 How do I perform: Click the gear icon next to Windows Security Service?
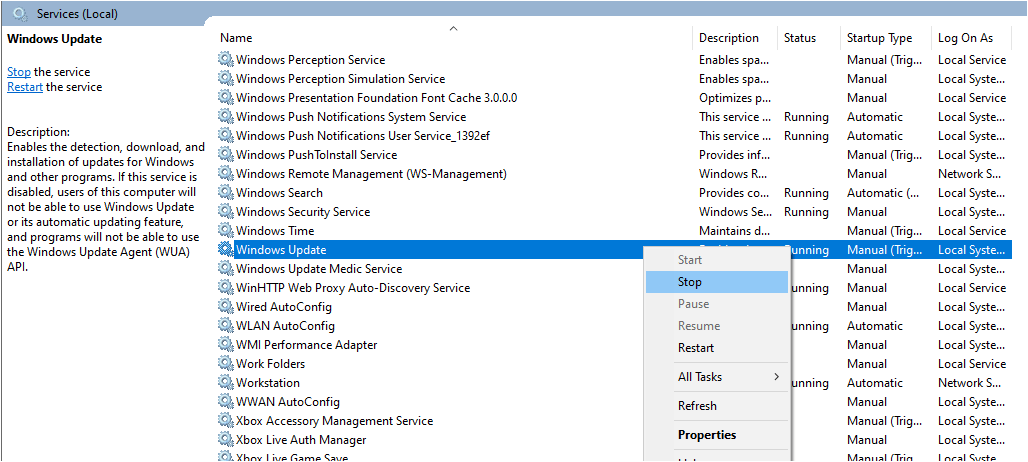point(226,212)
